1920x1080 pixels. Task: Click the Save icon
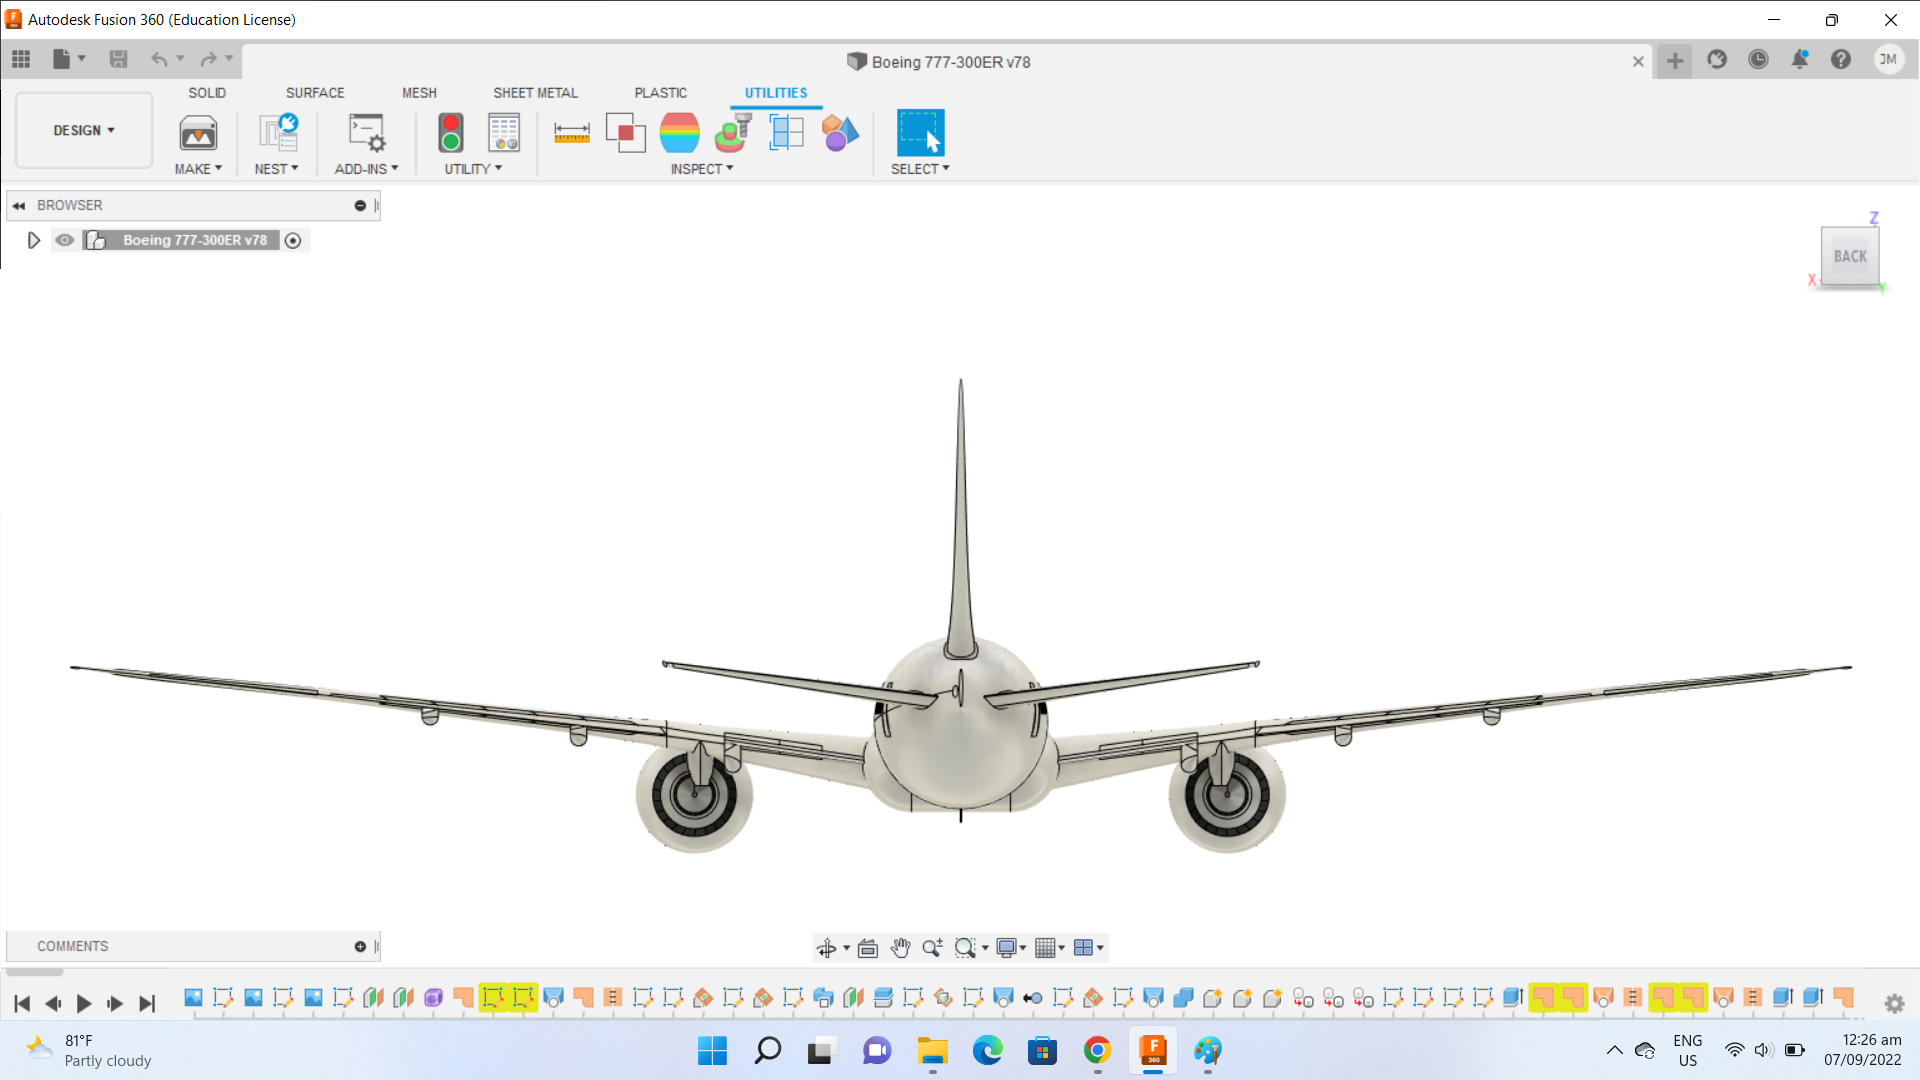(118, 59)
